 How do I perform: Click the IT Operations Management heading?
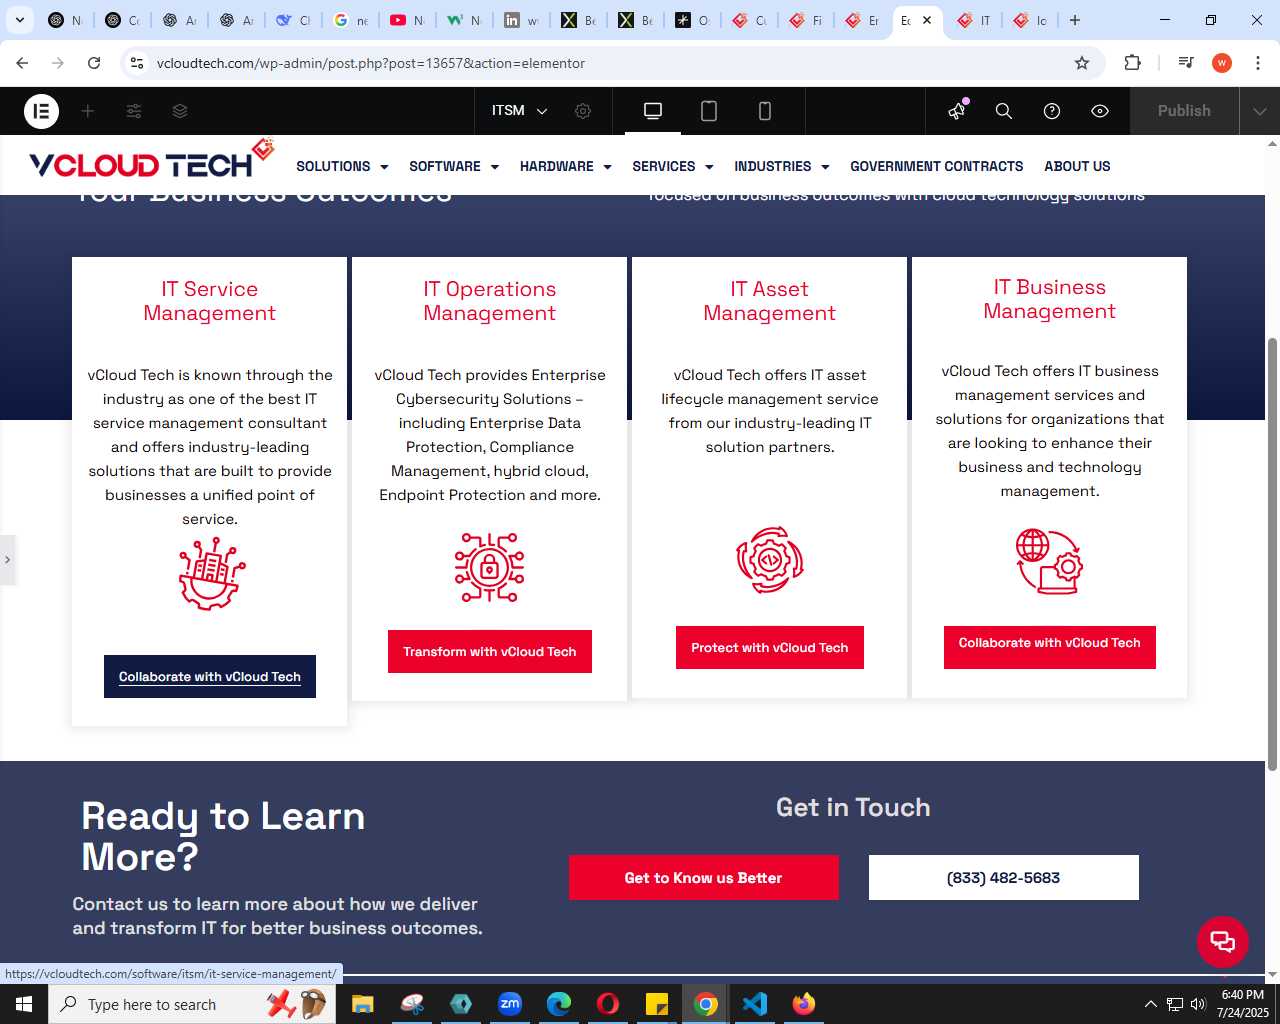coord(490,301)
